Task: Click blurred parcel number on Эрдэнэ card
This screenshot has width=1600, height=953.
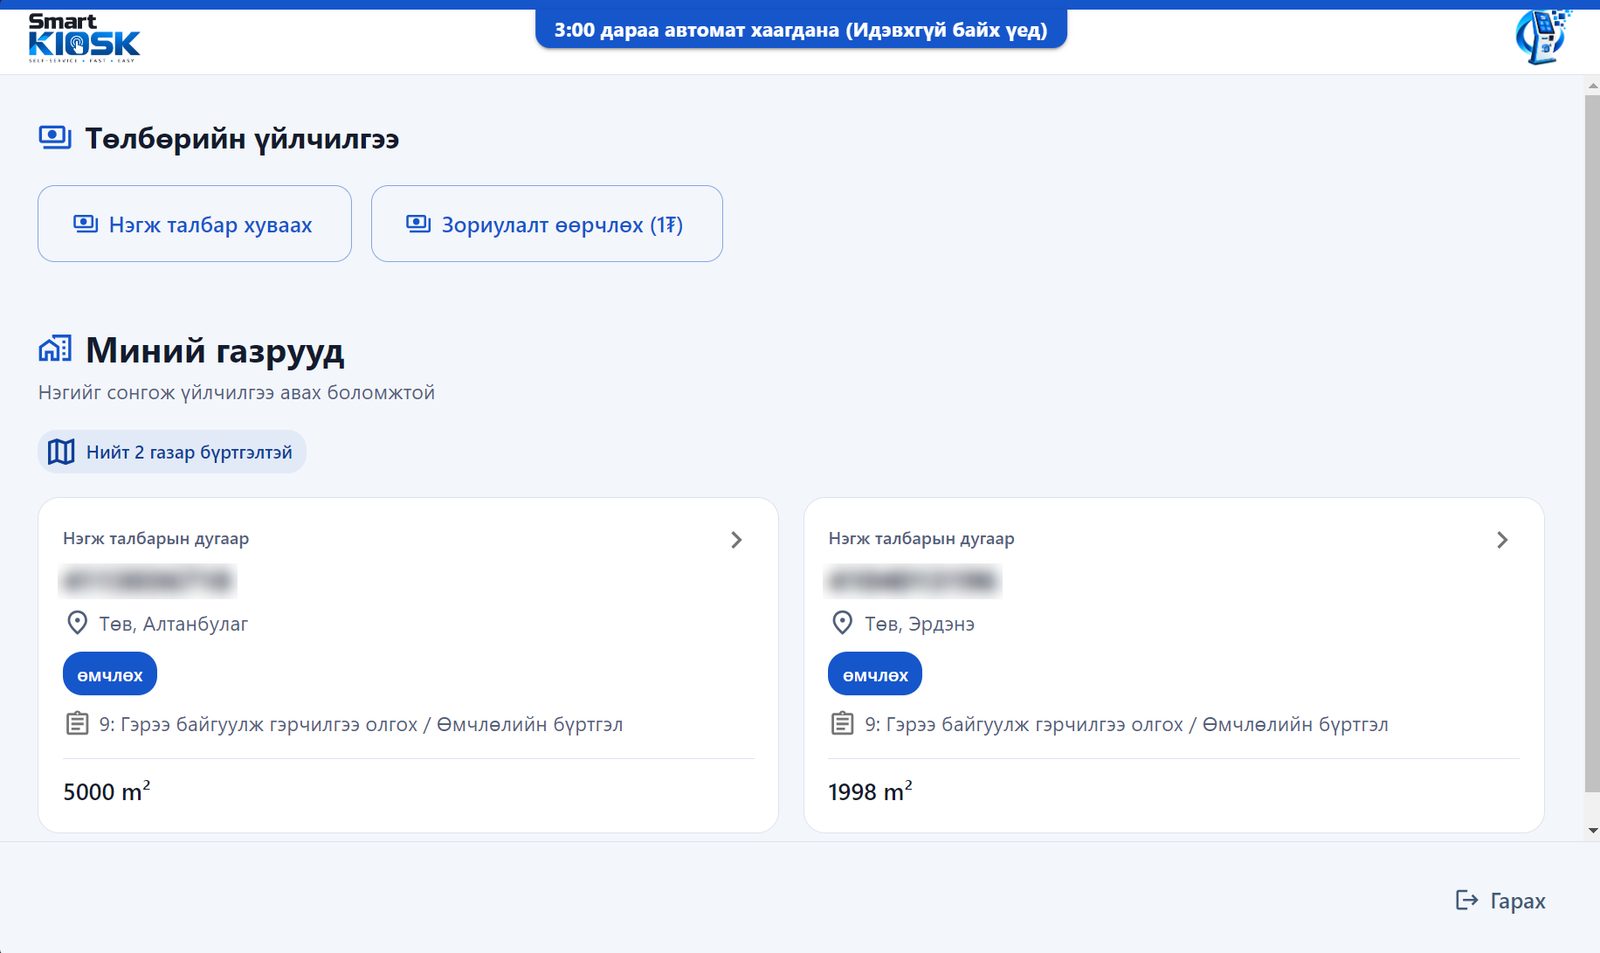Action: (x=913, y=580)
